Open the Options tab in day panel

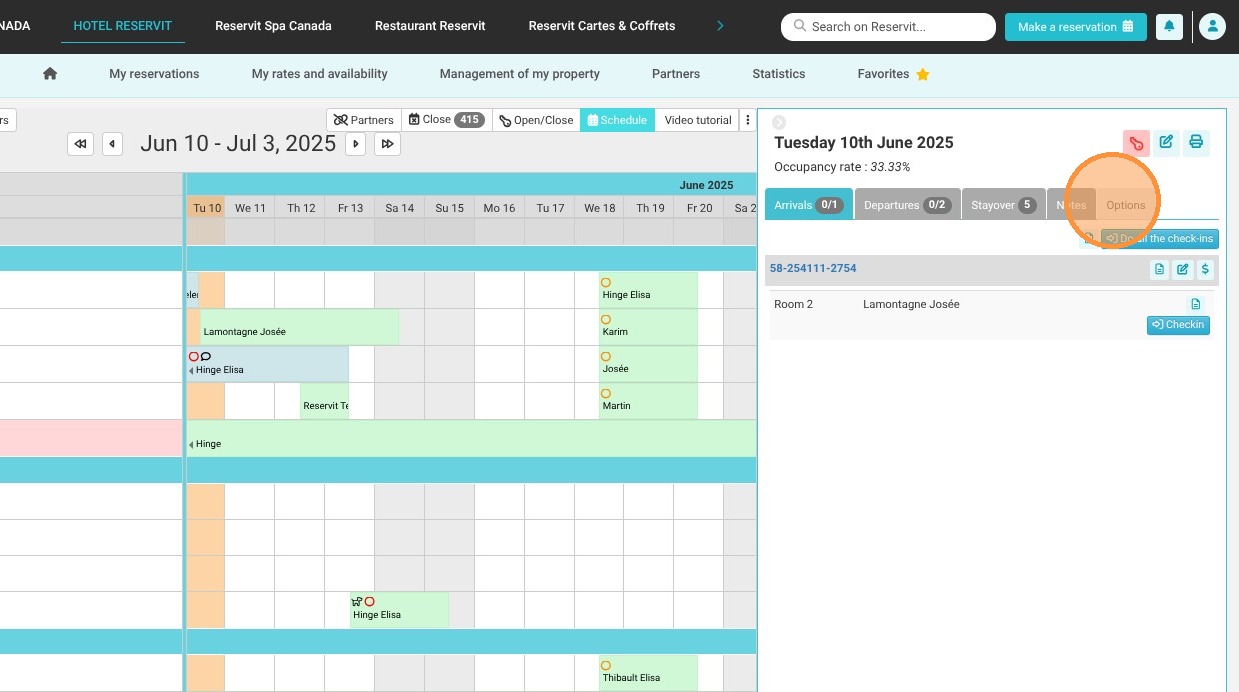coord(1125,205)
